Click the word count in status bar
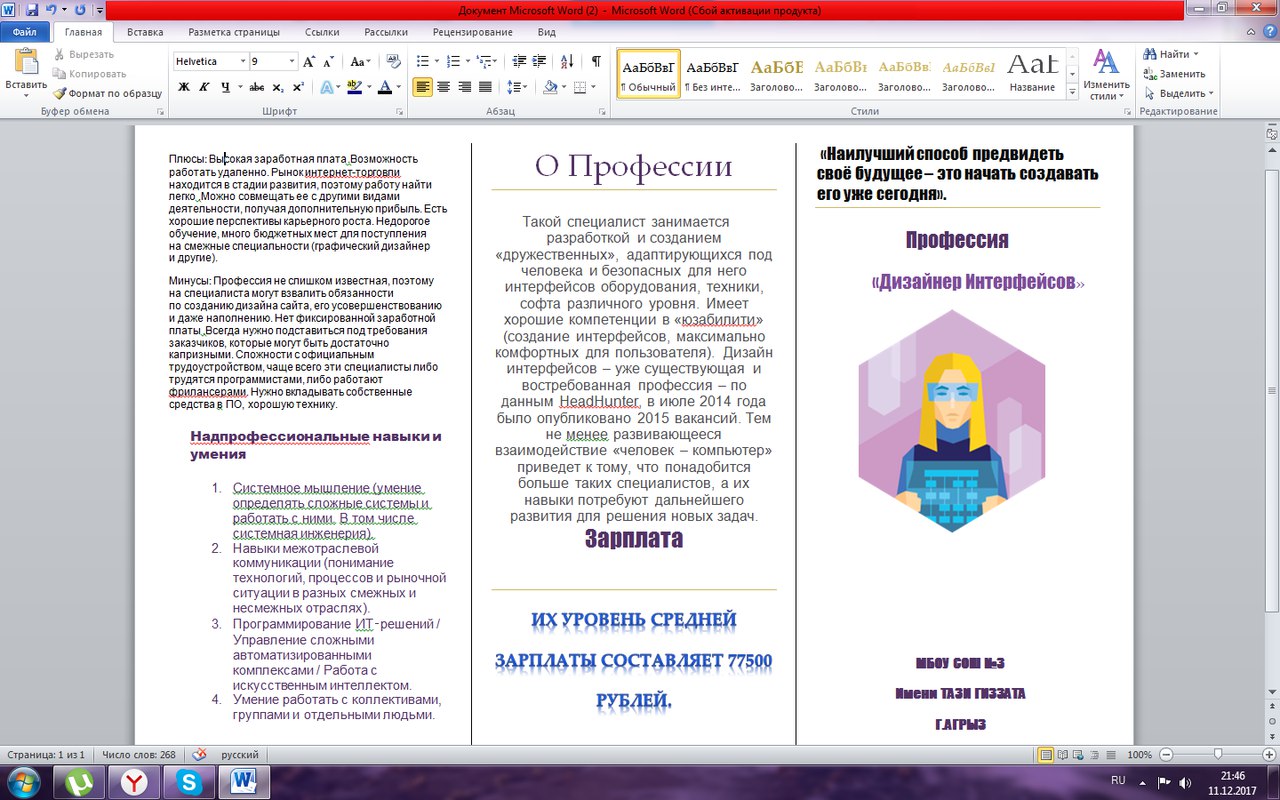 (138, 754)
